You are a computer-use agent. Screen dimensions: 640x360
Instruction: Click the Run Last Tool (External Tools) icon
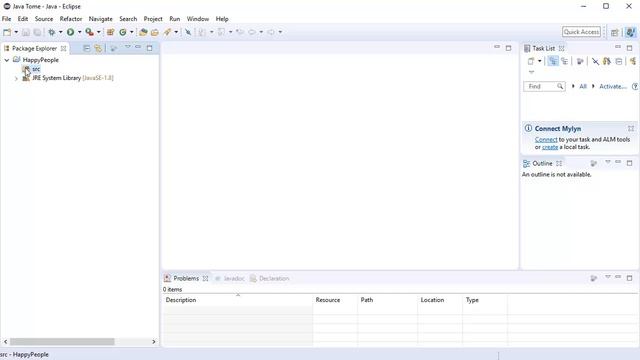89,32
